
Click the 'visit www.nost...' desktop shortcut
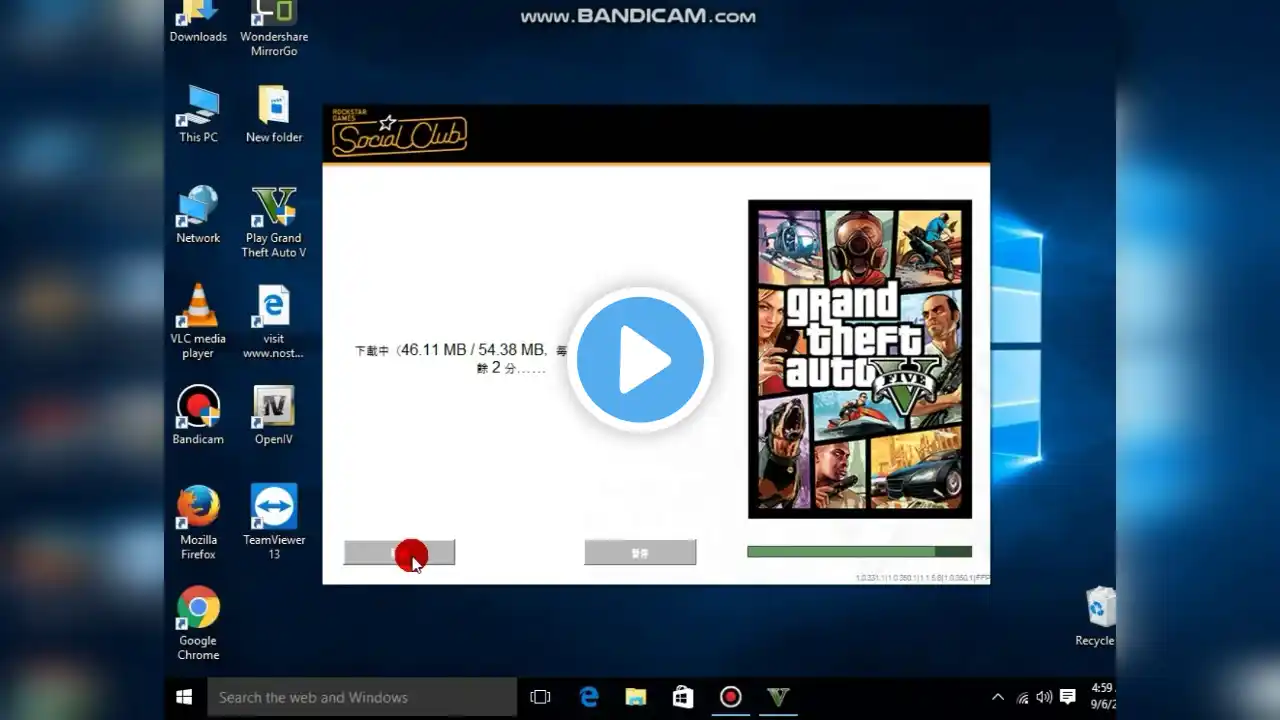273,321
